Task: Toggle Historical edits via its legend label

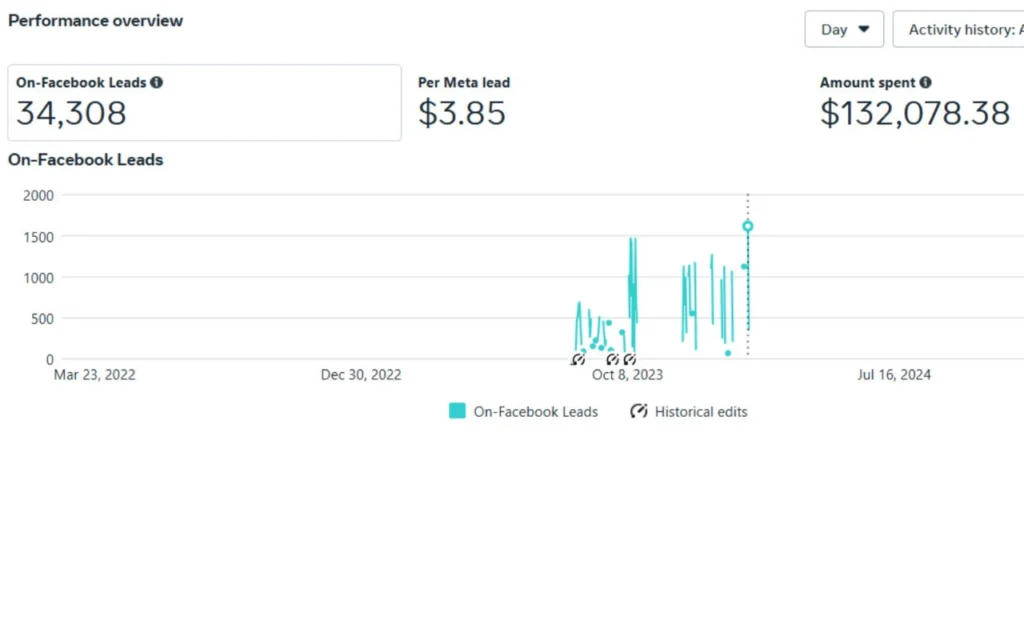Action: (701, 411)
